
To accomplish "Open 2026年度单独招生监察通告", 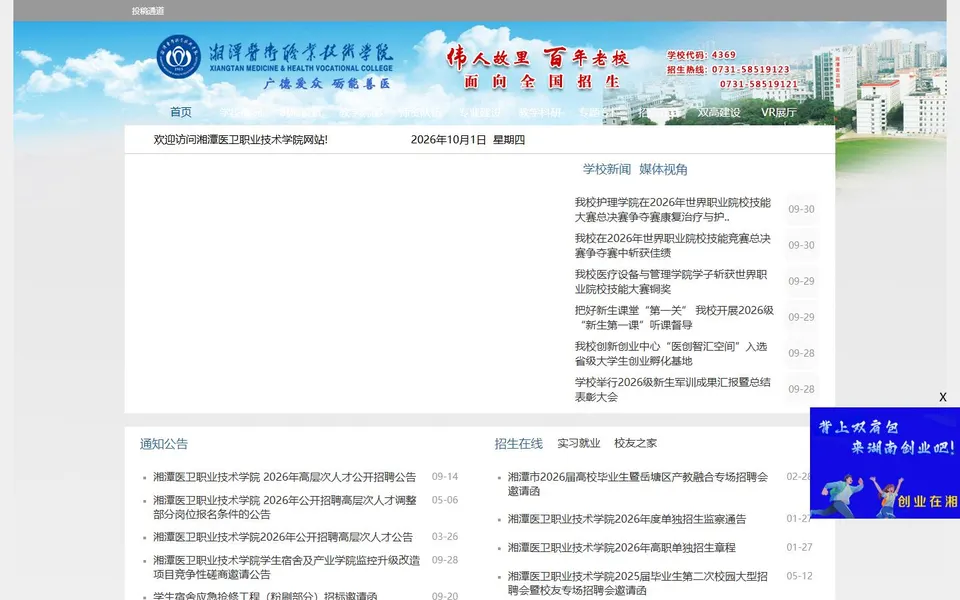I will click(627, 519).
